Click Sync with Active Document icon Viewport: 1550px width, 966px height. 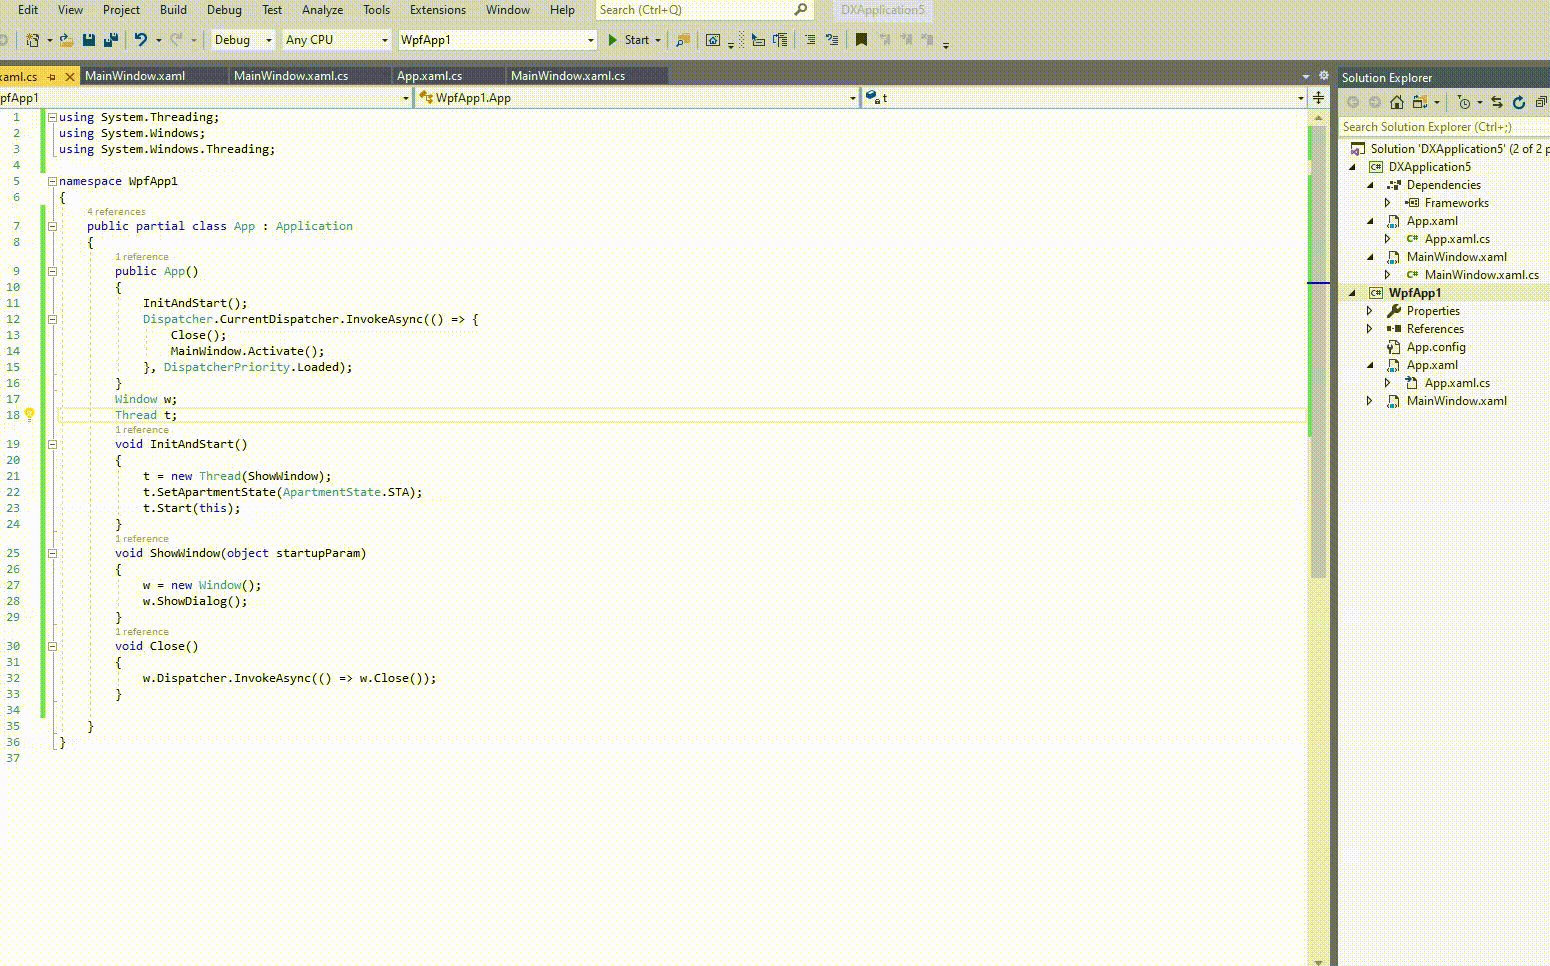click(x=1497, y=102)
